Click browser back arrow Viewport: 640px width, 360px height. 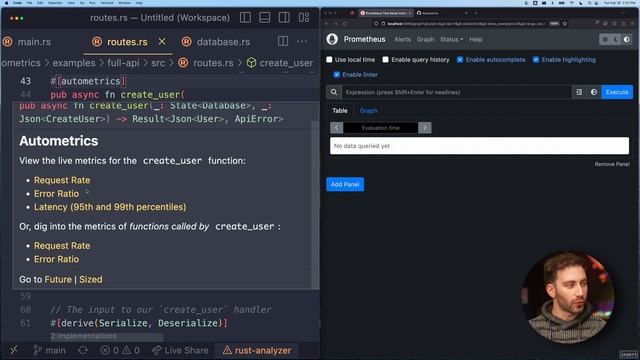326,24
